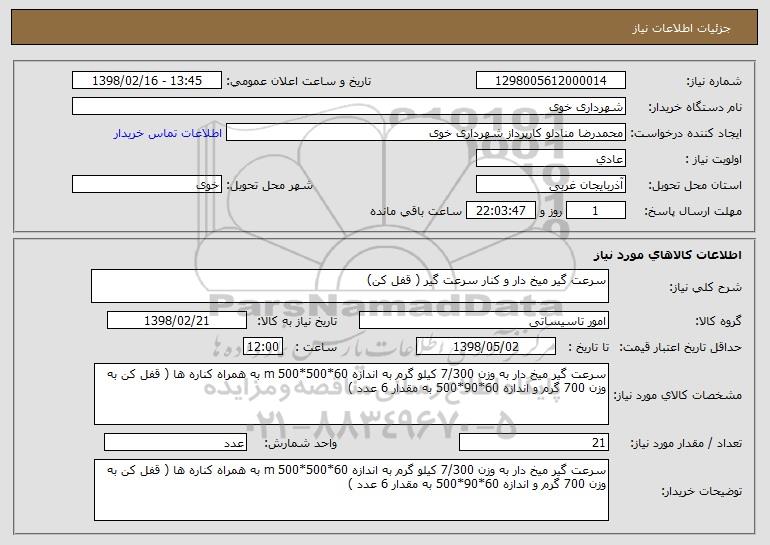Select the province field آذربایجان غربی
The width and height of the screenshot is (770, 545).
[x=550, y=185]
